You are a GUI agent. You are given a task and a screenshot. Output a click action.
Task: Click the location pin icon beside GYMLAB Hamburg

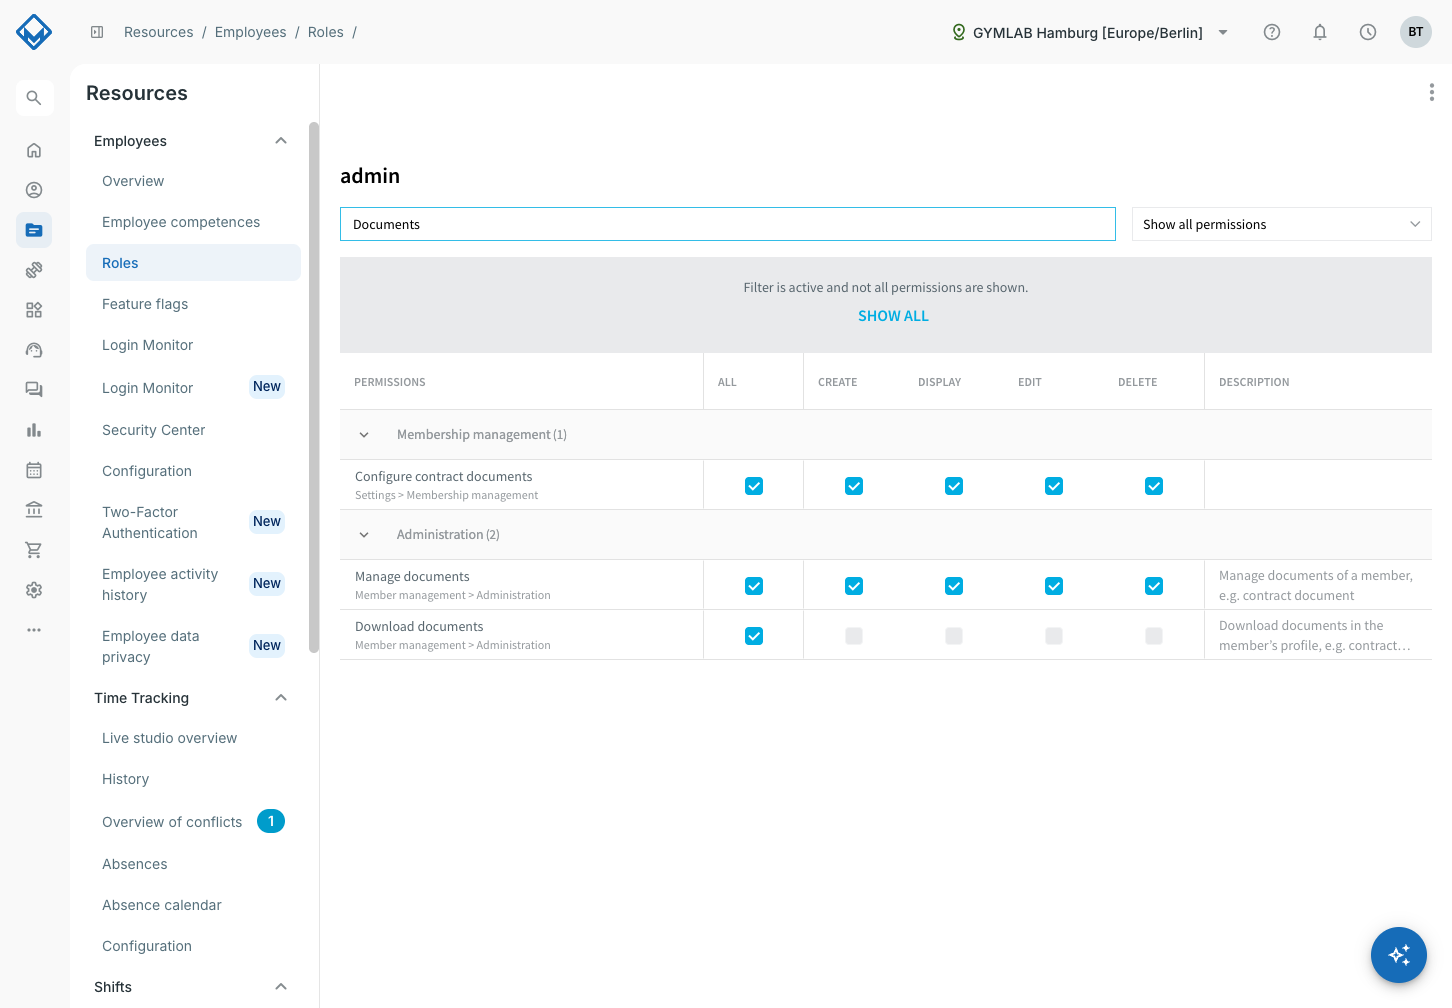click(x=959, y=32)
